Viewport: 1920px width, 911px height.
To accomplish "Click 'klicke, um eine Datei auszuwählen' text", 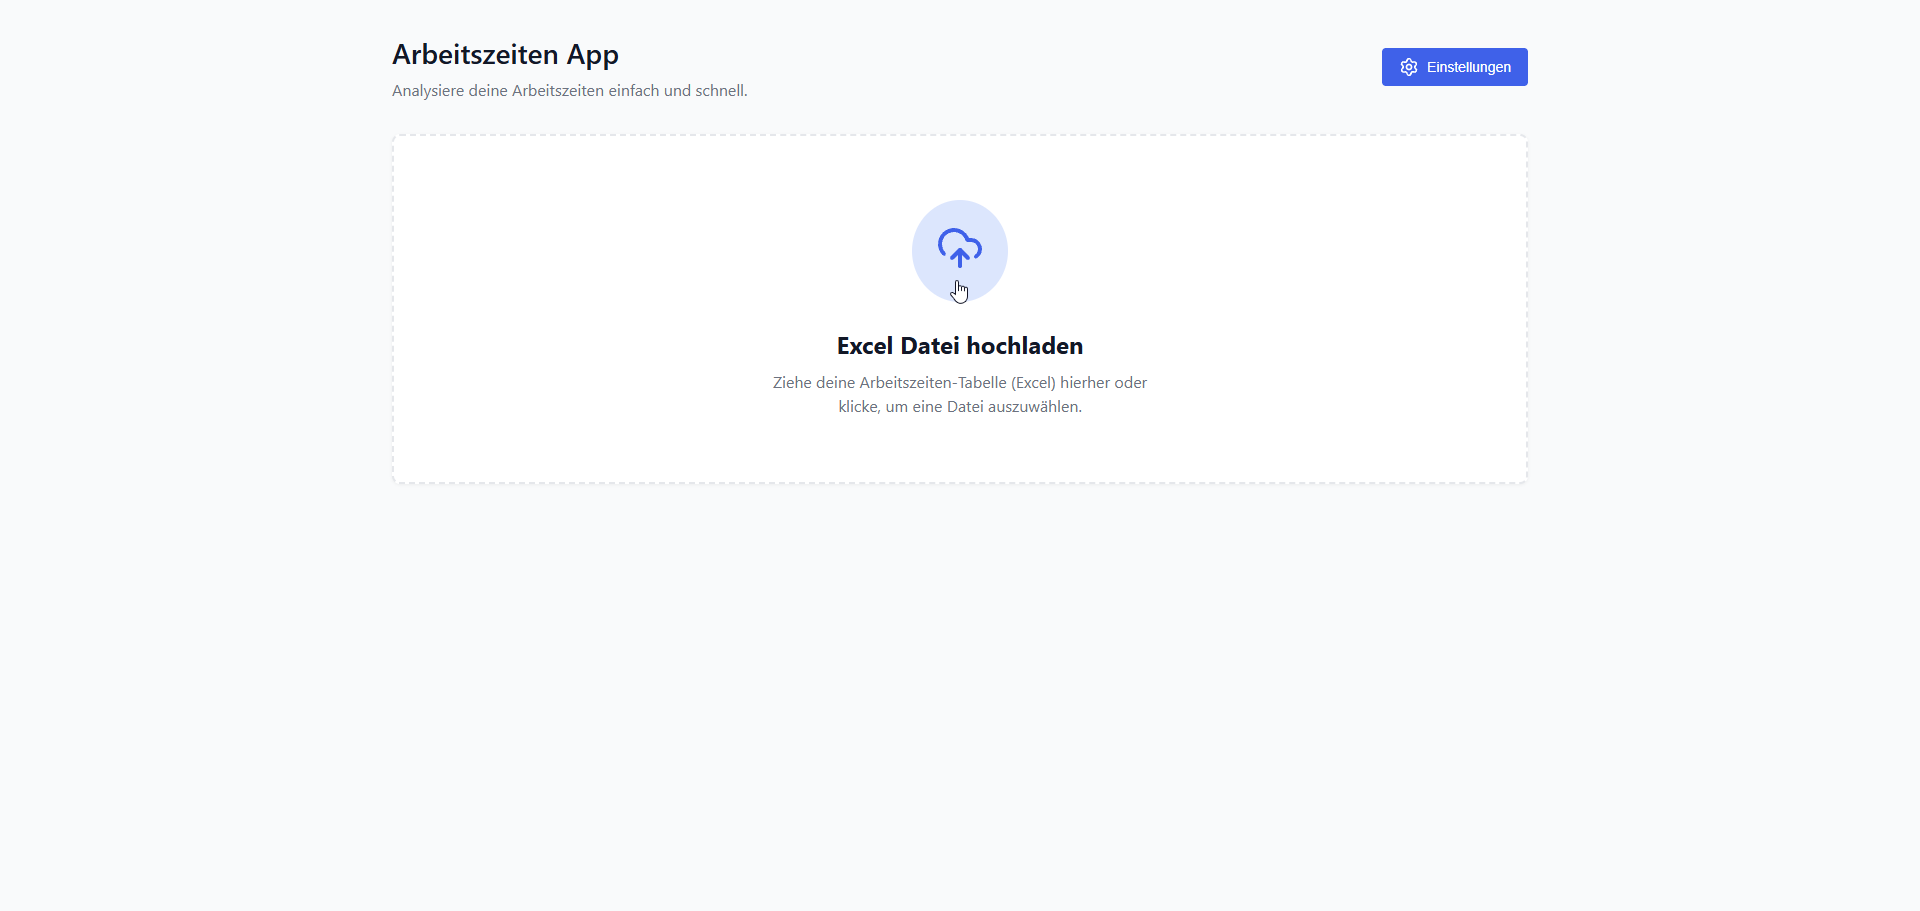I will click(x=960, y=407).
